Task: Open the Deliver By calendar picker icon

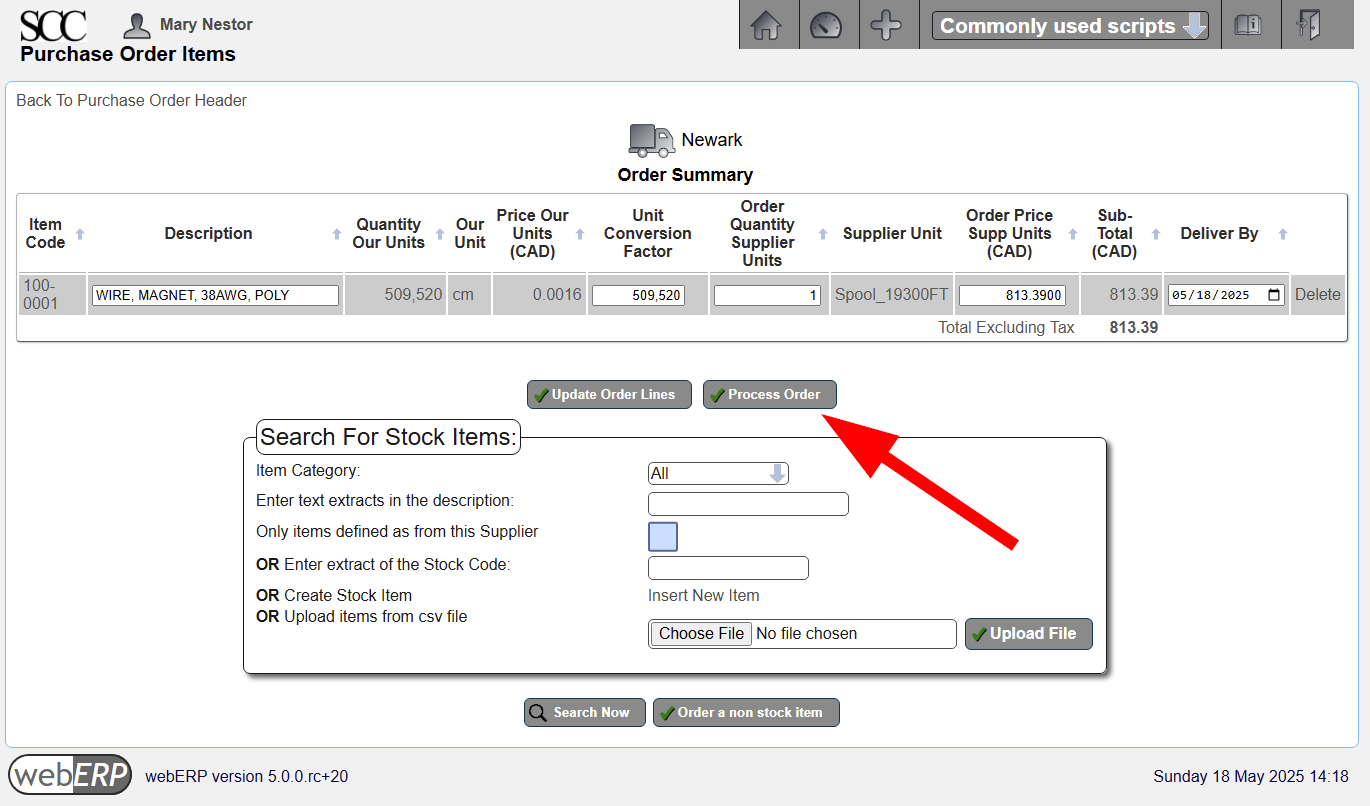Action: click(1273, 295)
